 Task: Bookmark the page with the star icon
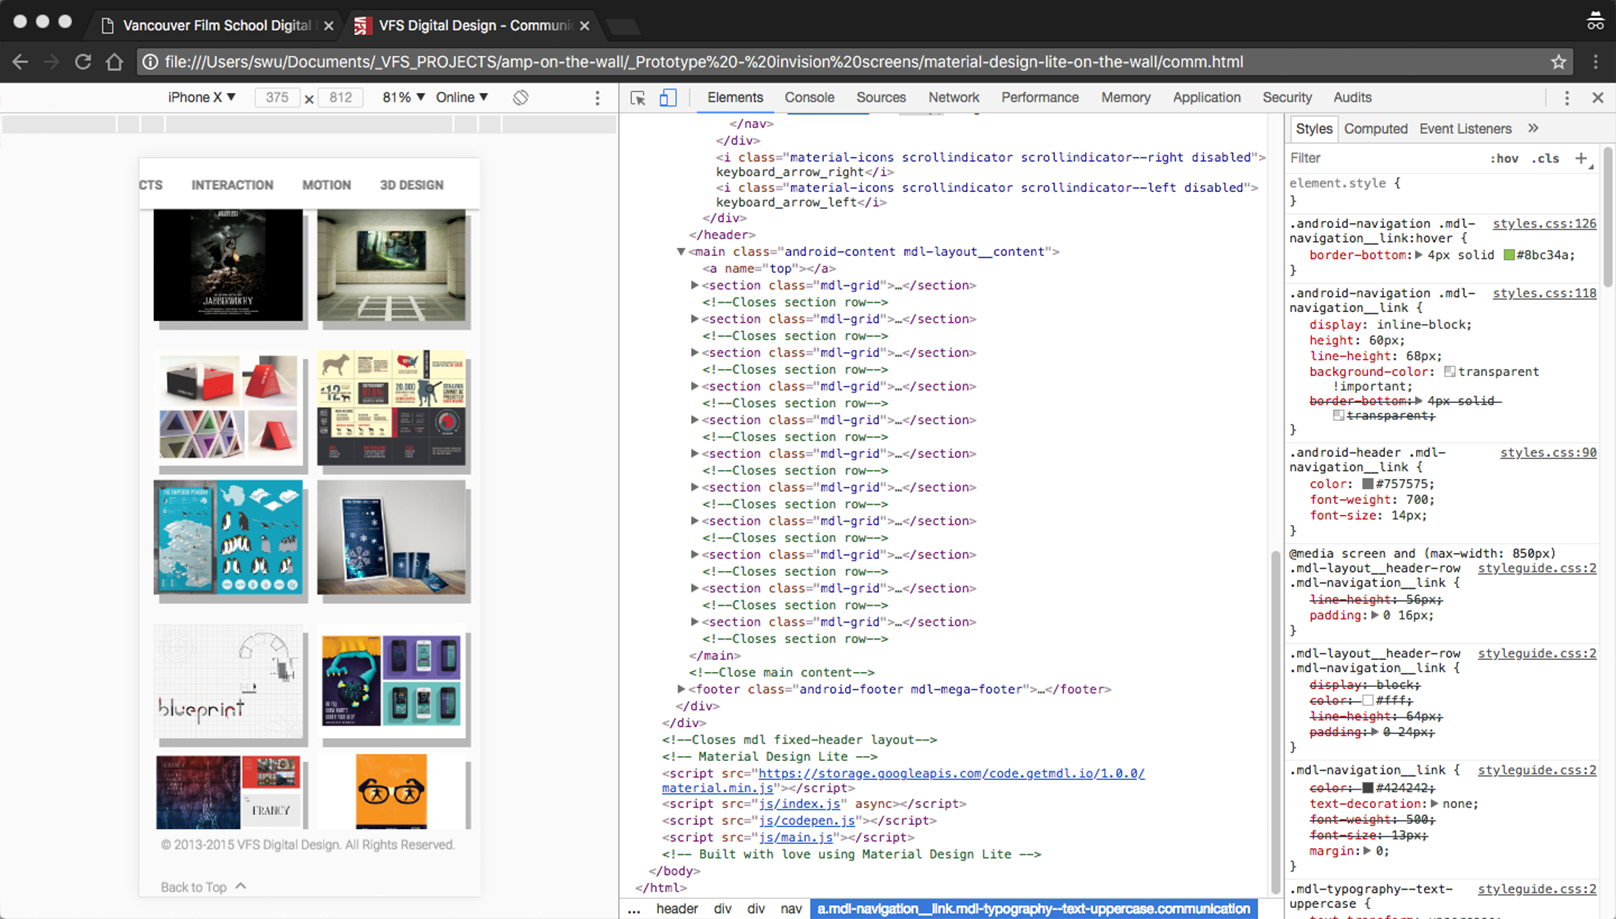coord(1558,62)
